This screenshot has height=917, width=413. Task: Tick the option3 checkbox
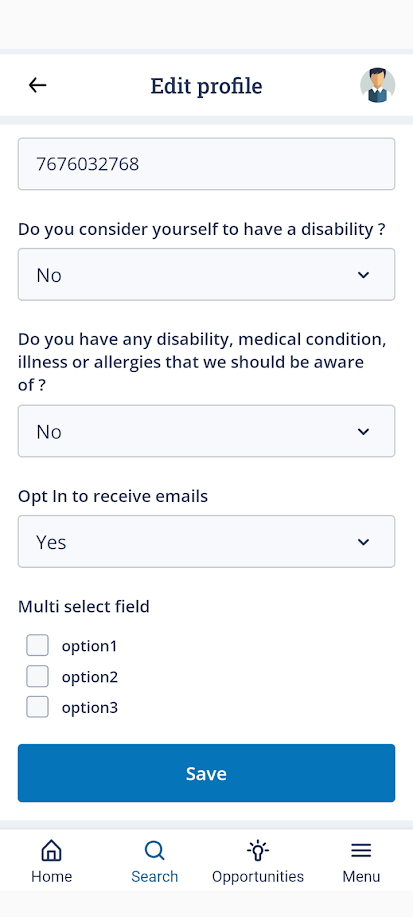(x=37, y=708)
